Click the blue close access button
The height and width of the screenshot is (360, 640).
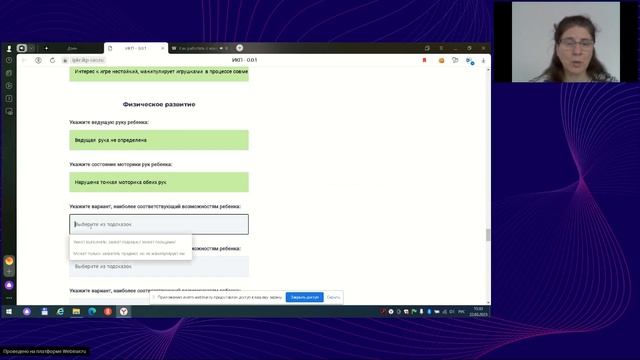(304, 297)
